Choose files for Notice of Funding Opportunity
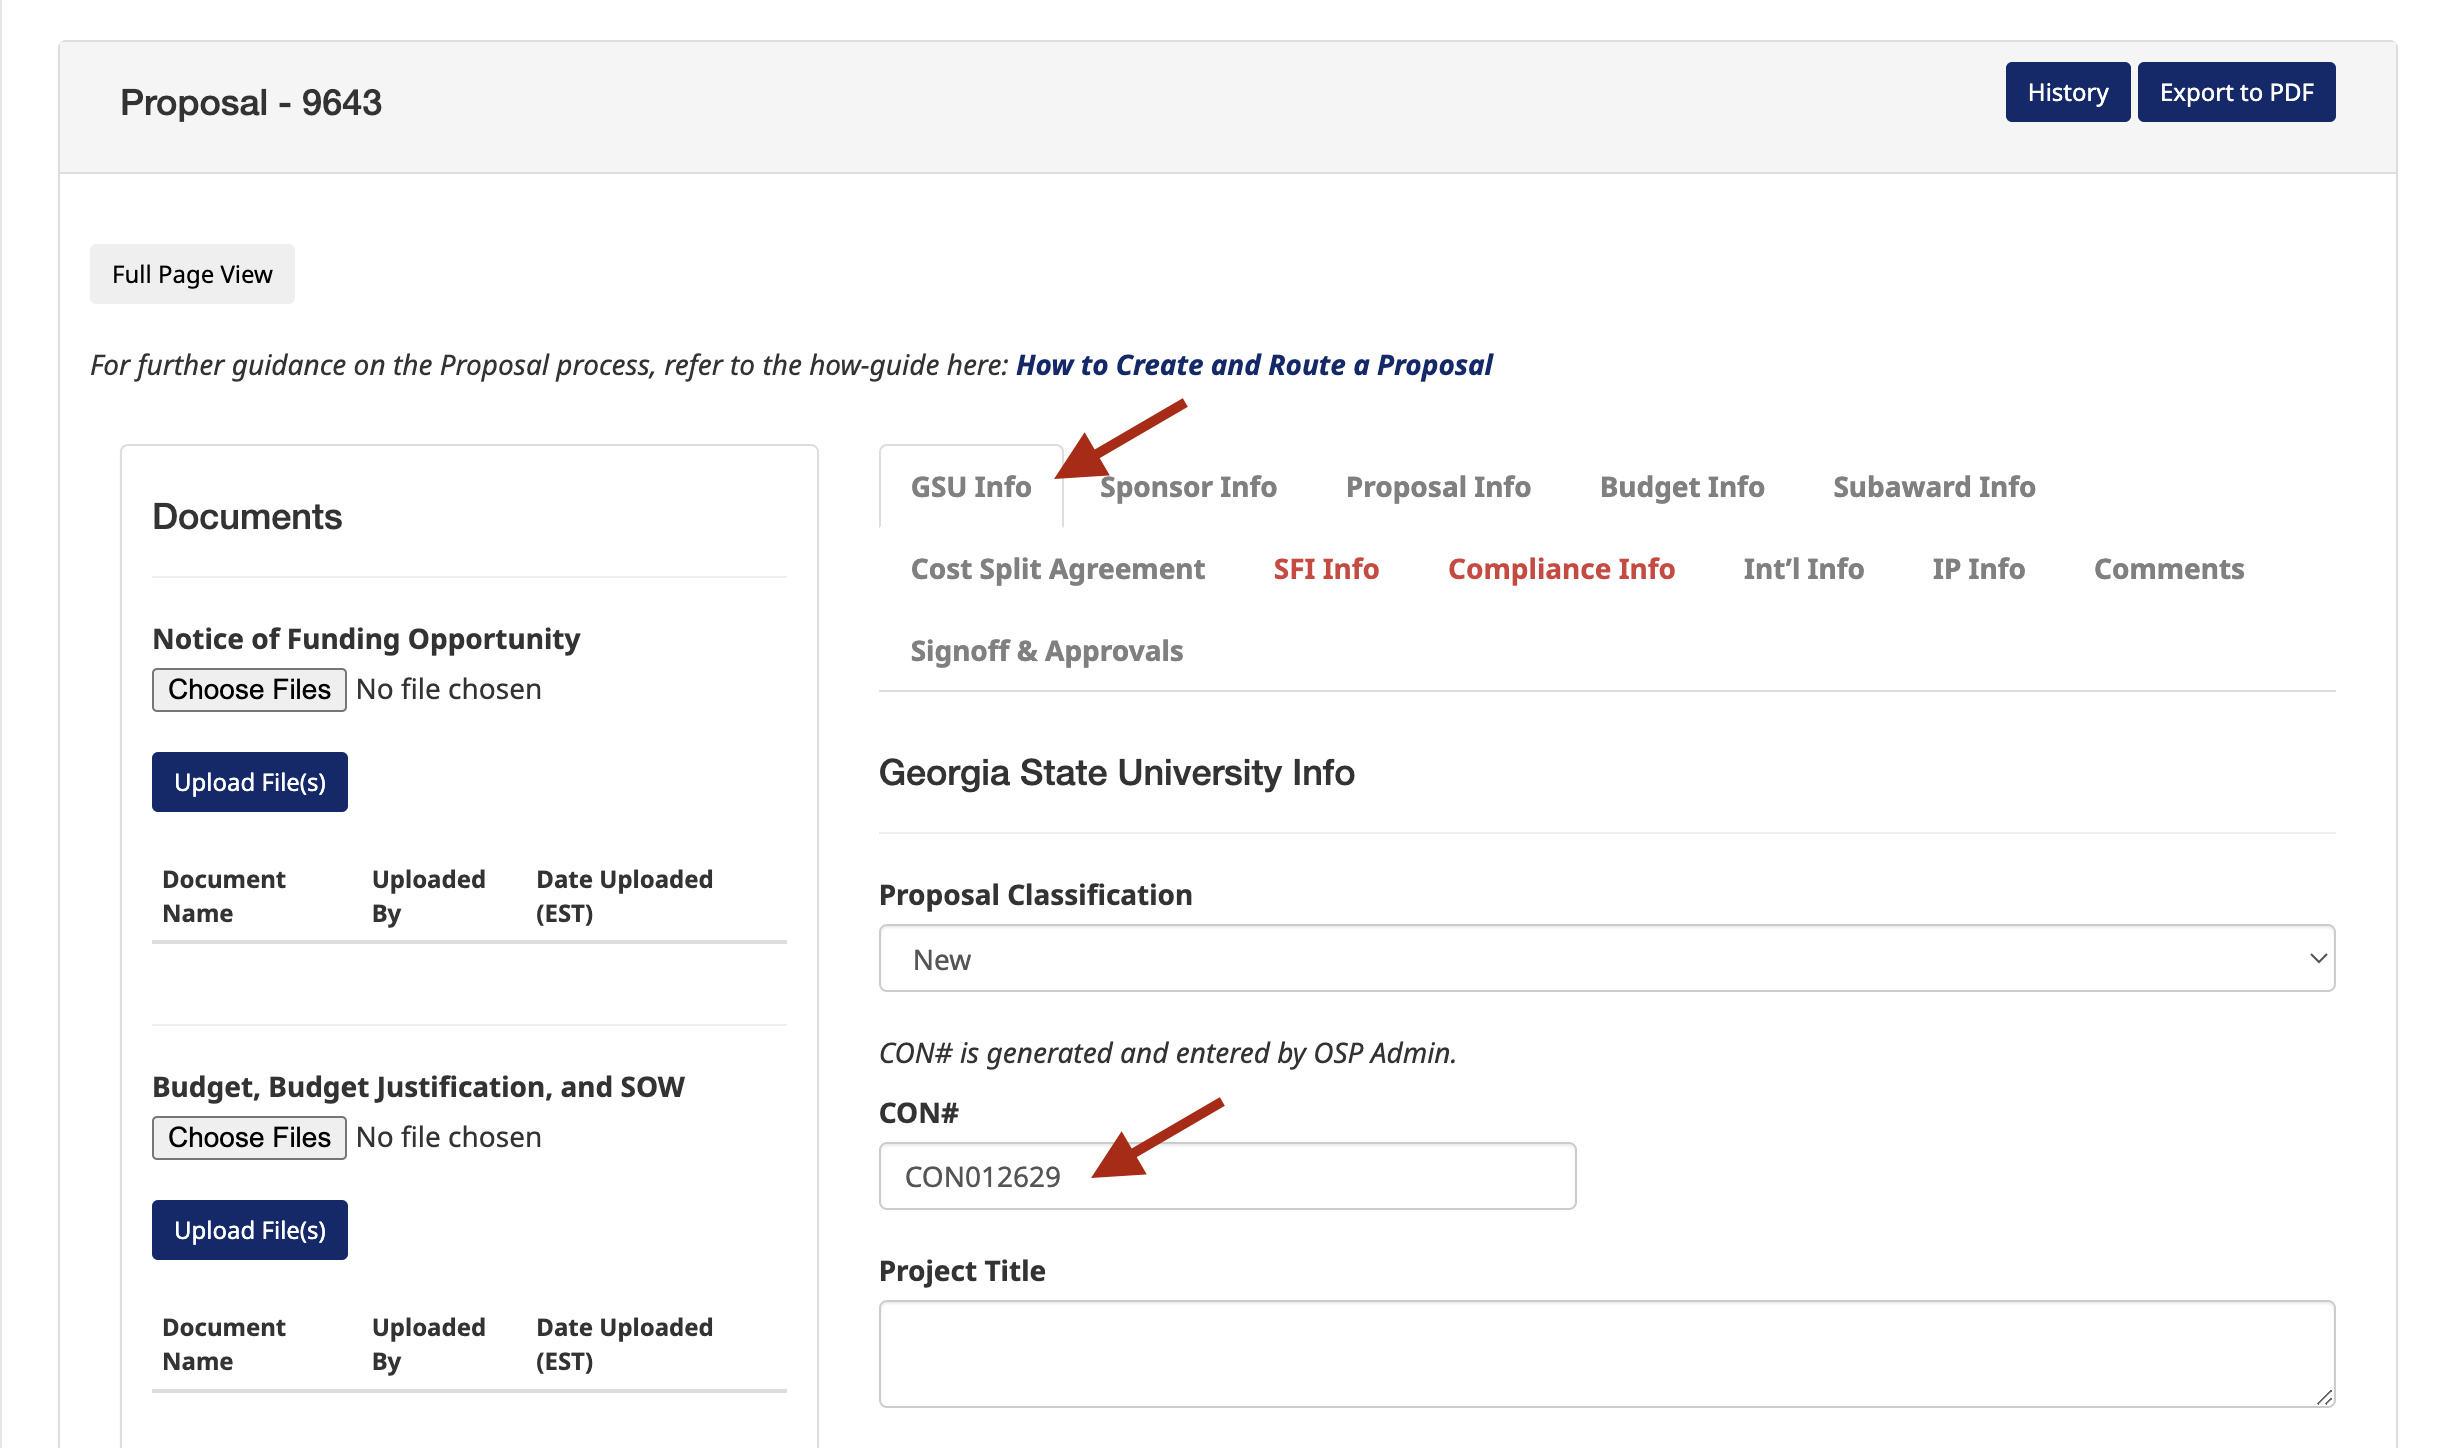Viewport: 2452px width, 1448px height. click(x=249, y=690)
